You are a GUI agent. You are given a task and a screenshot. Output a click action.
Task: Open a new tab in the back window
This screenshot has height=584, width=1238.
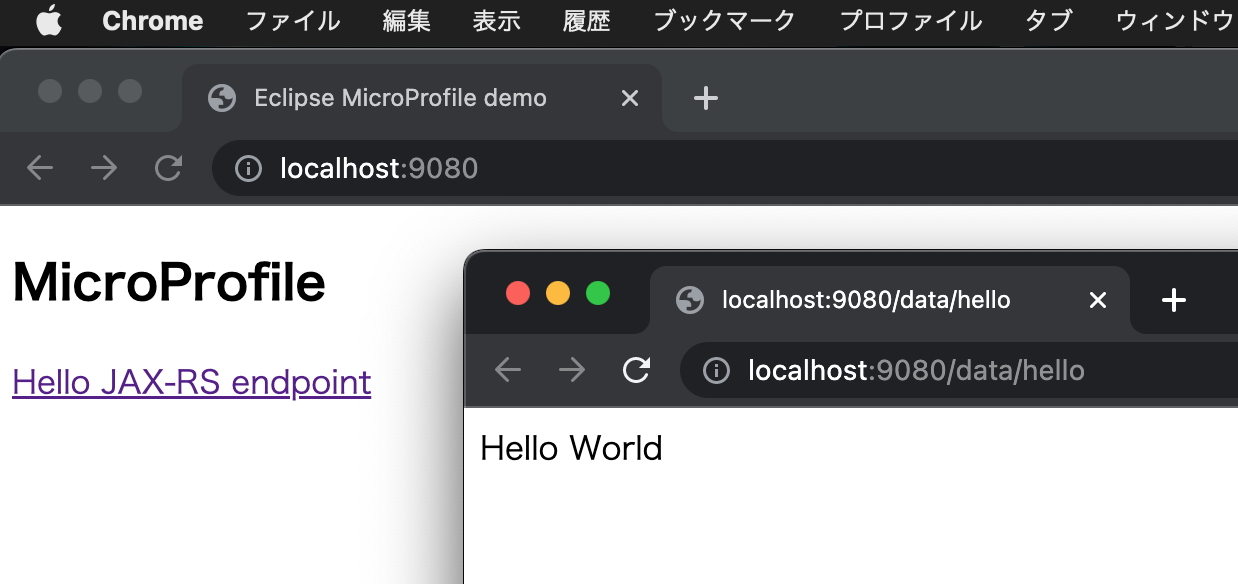pos(706,98)
